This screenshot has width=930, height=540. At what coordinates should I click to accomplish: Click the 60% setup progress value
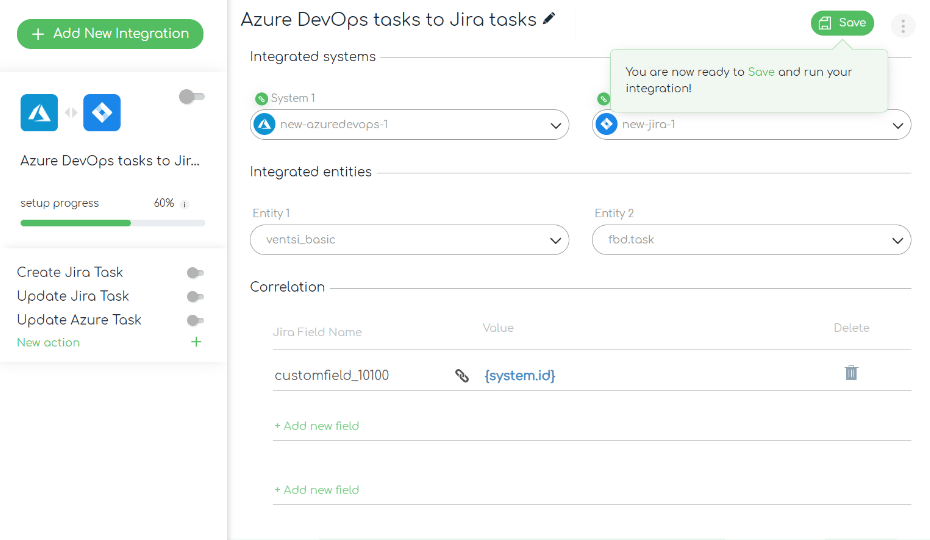[164, 203]
